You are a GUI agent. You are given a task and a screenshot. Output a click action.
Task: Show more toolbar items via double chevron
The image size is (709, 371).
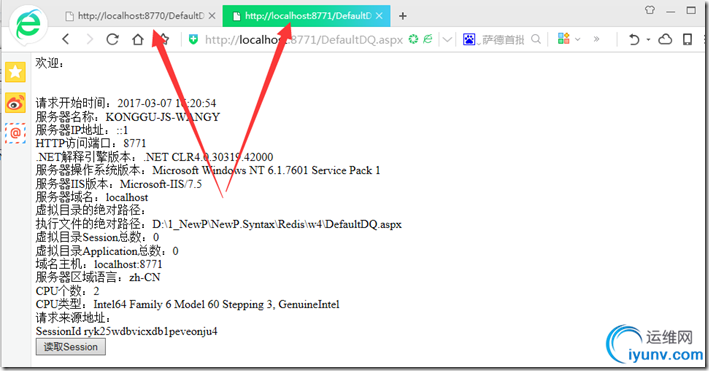pos(596,39)
